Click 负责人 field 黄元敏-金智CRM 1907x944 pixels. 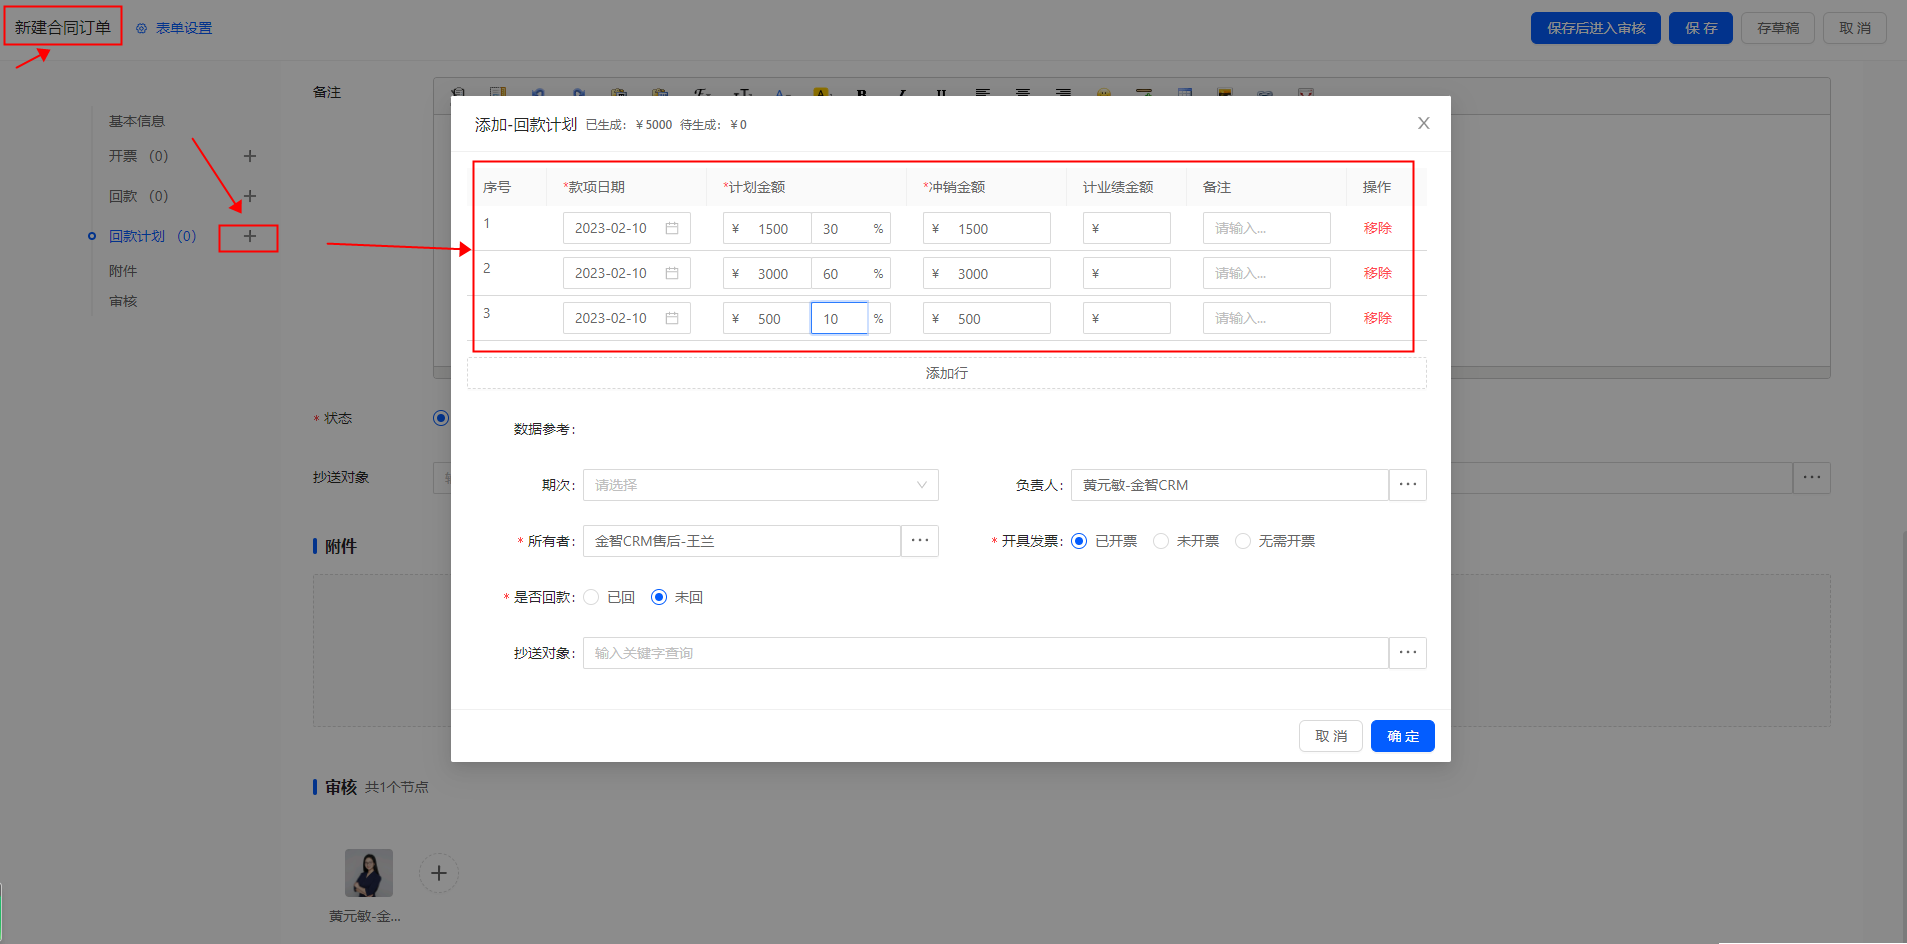tap(1230, 485)
